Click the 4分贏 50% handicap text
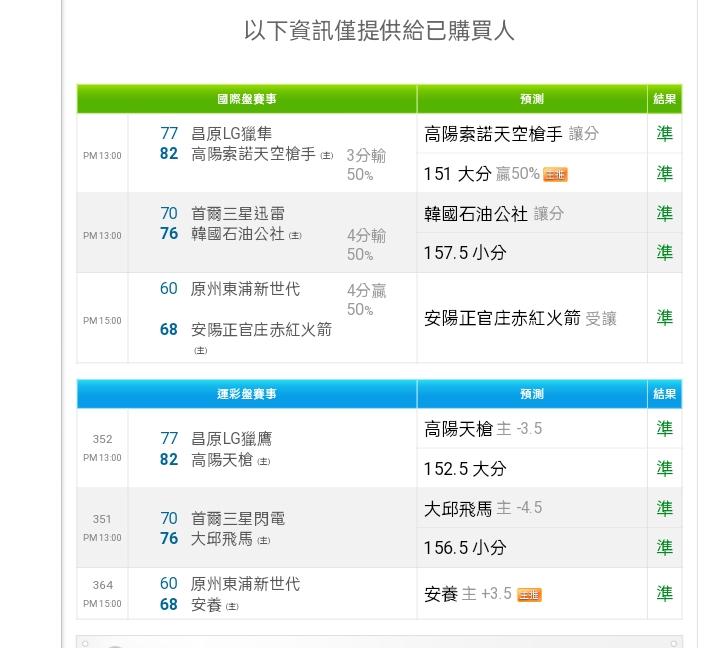This screenshot has width=720, height=648. [366, 299]
